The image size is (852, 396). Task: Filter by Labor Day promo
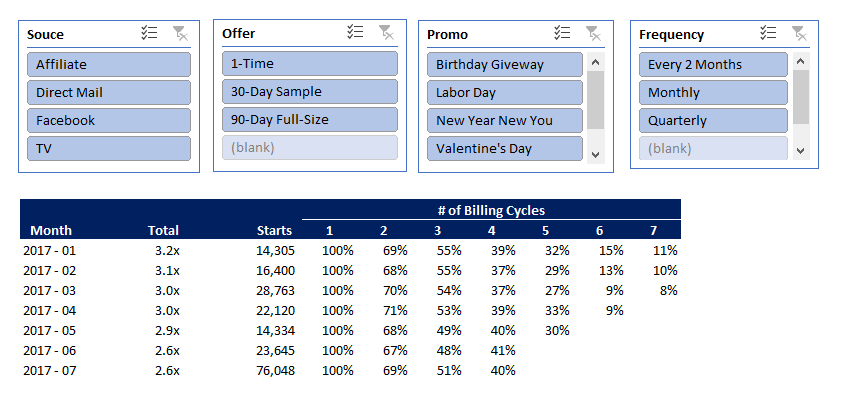pyautogui.click(x=505, y=93)
